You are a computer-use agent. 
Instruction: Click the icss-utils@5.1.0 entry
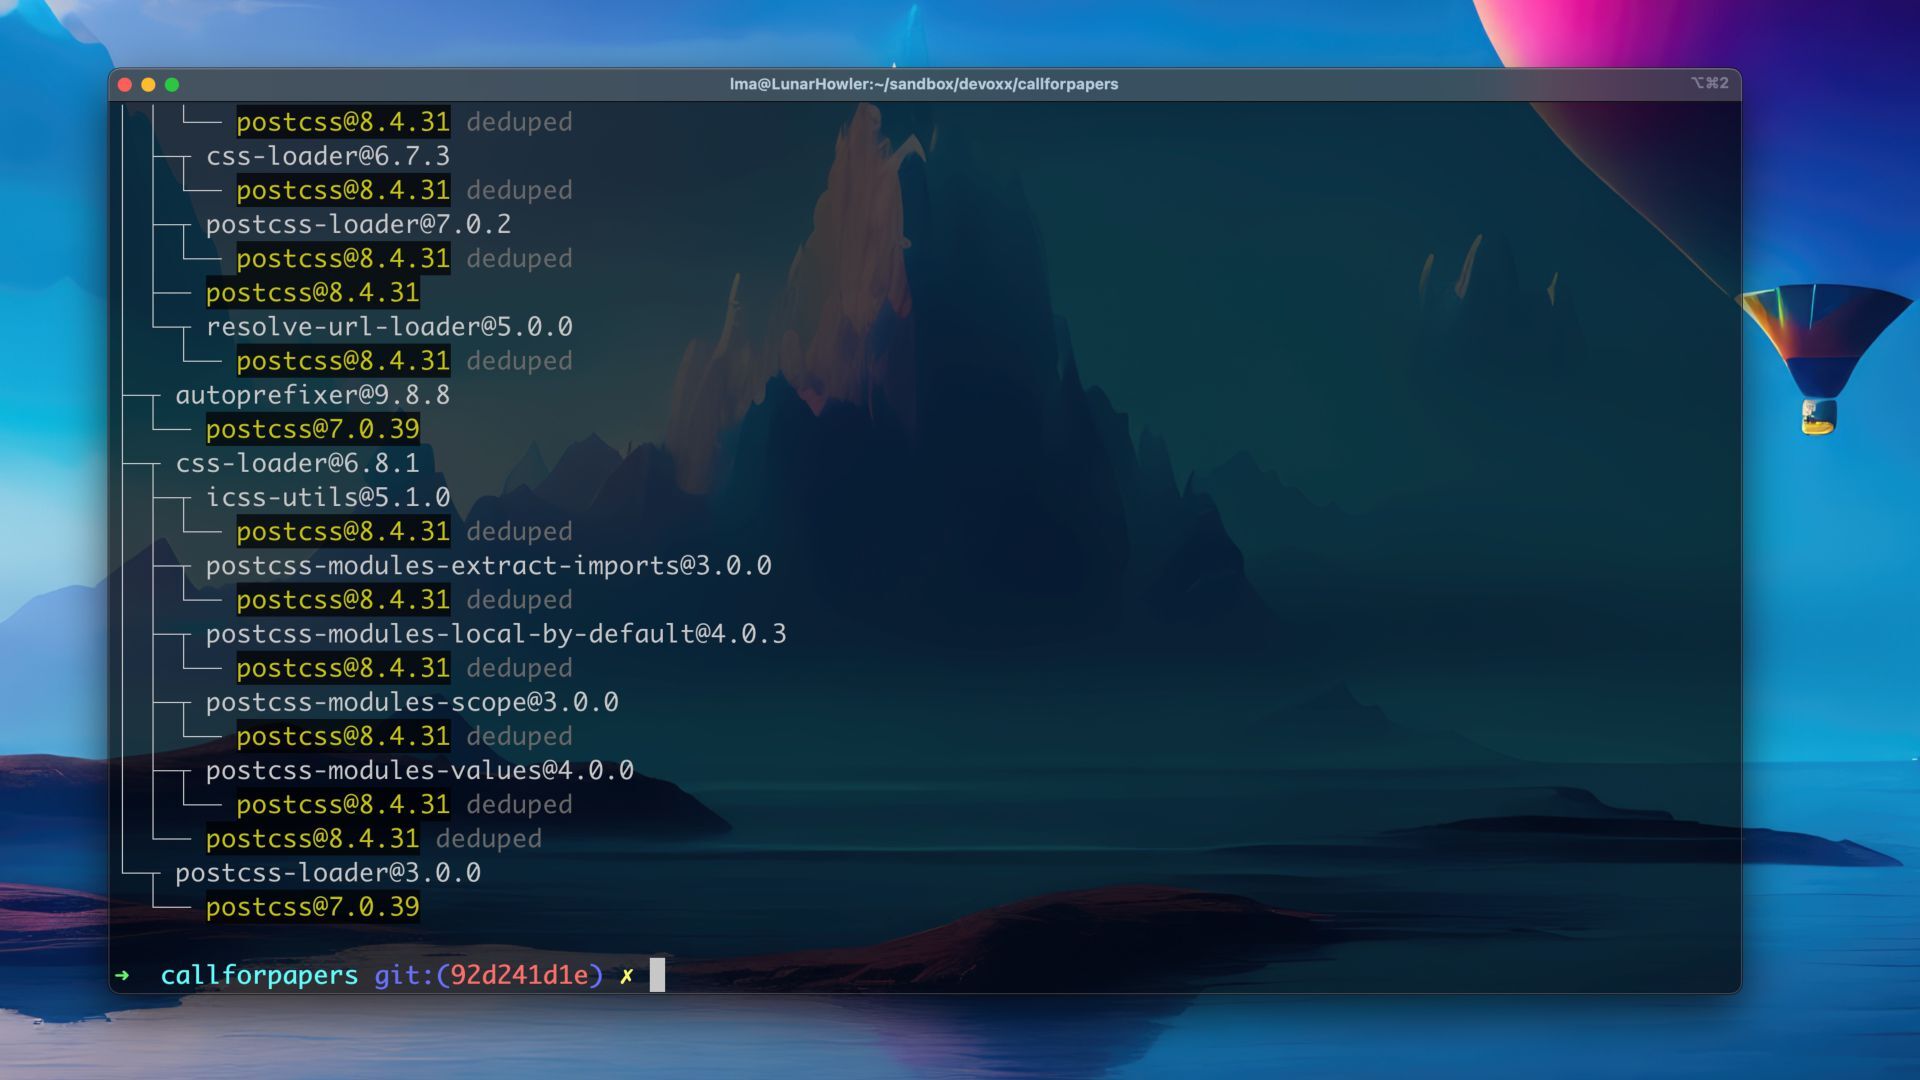tap(328, 497)
